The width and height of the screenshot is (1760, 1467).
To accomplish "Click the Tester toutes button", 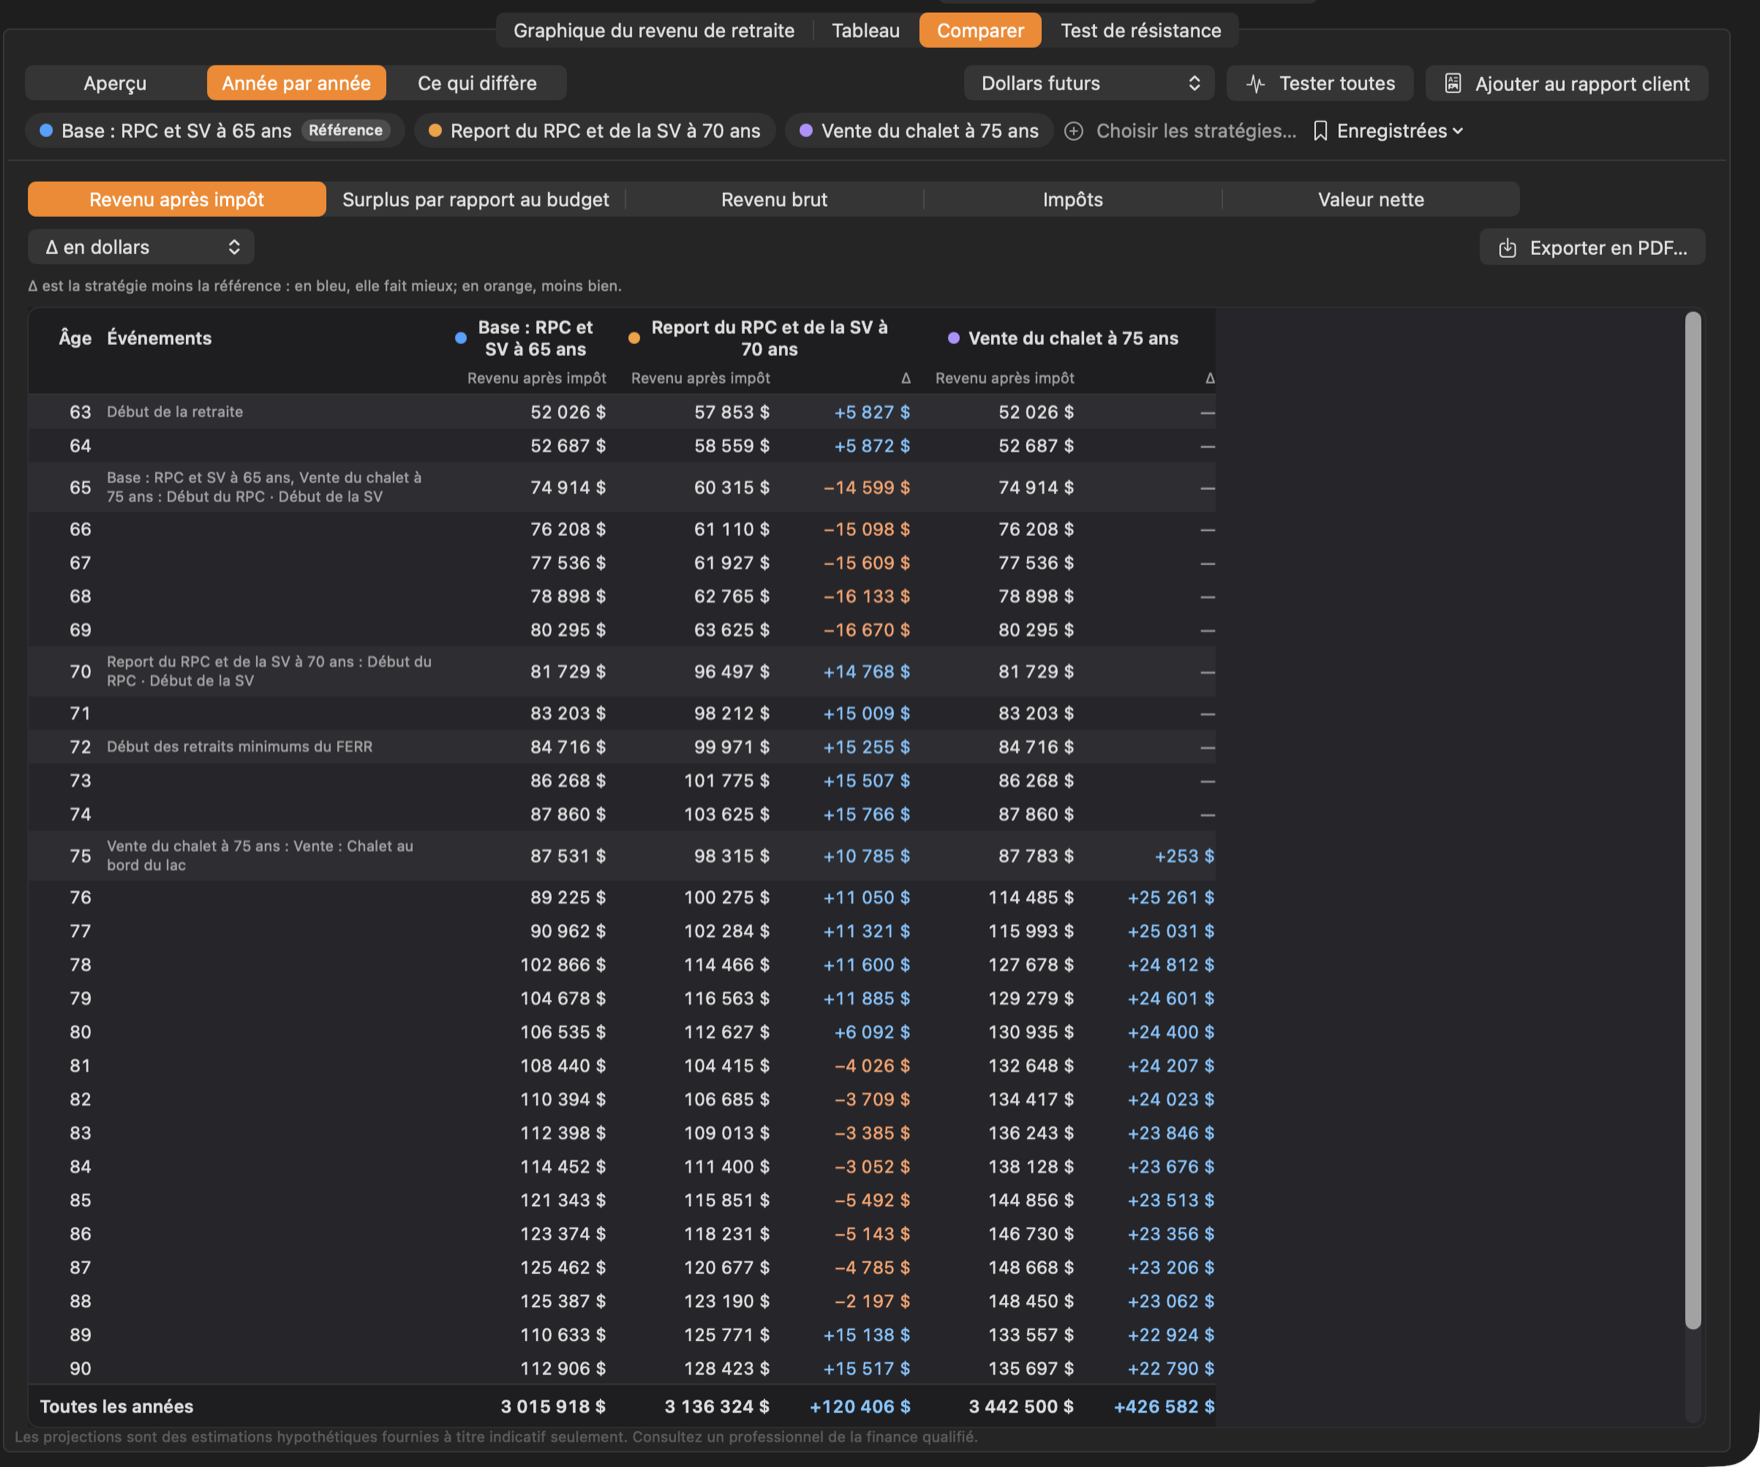I will coord(1320,83).
